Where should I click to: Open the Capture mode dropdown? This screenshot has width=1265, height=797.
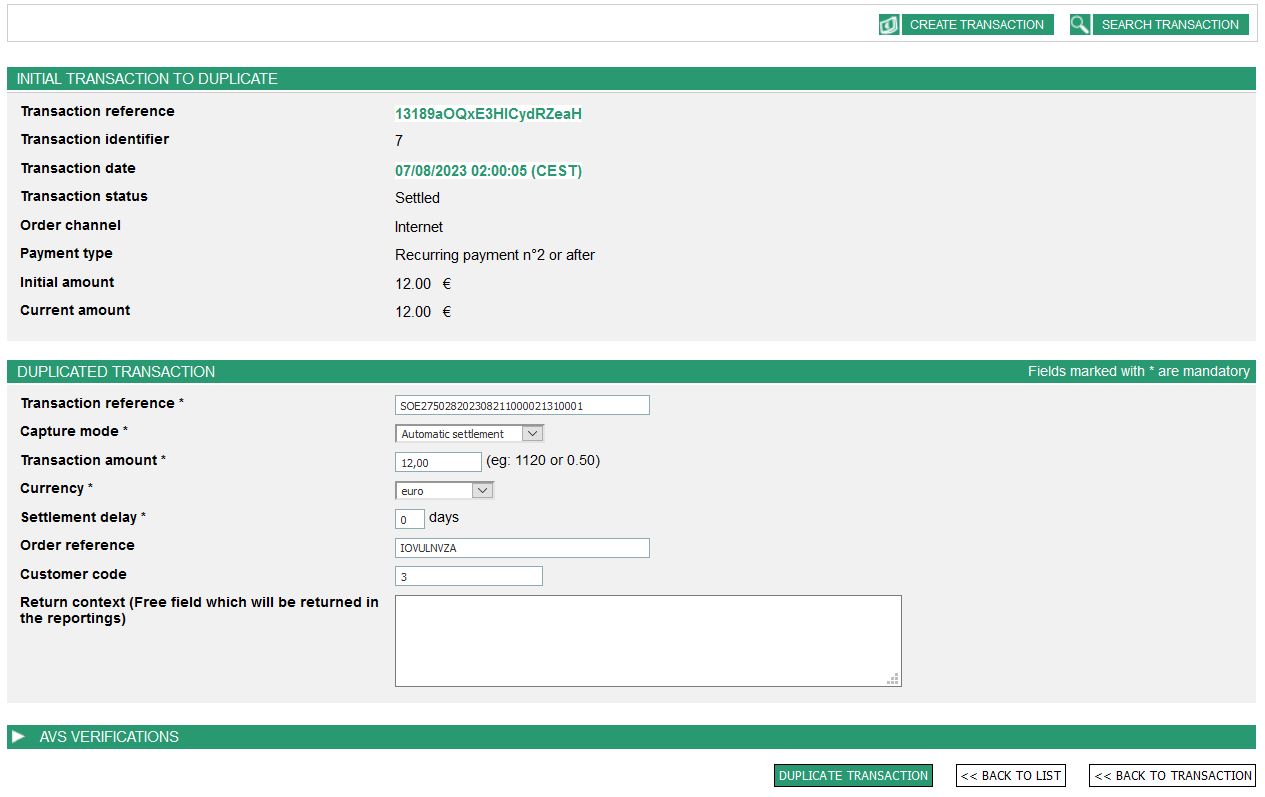click(533, 433)
